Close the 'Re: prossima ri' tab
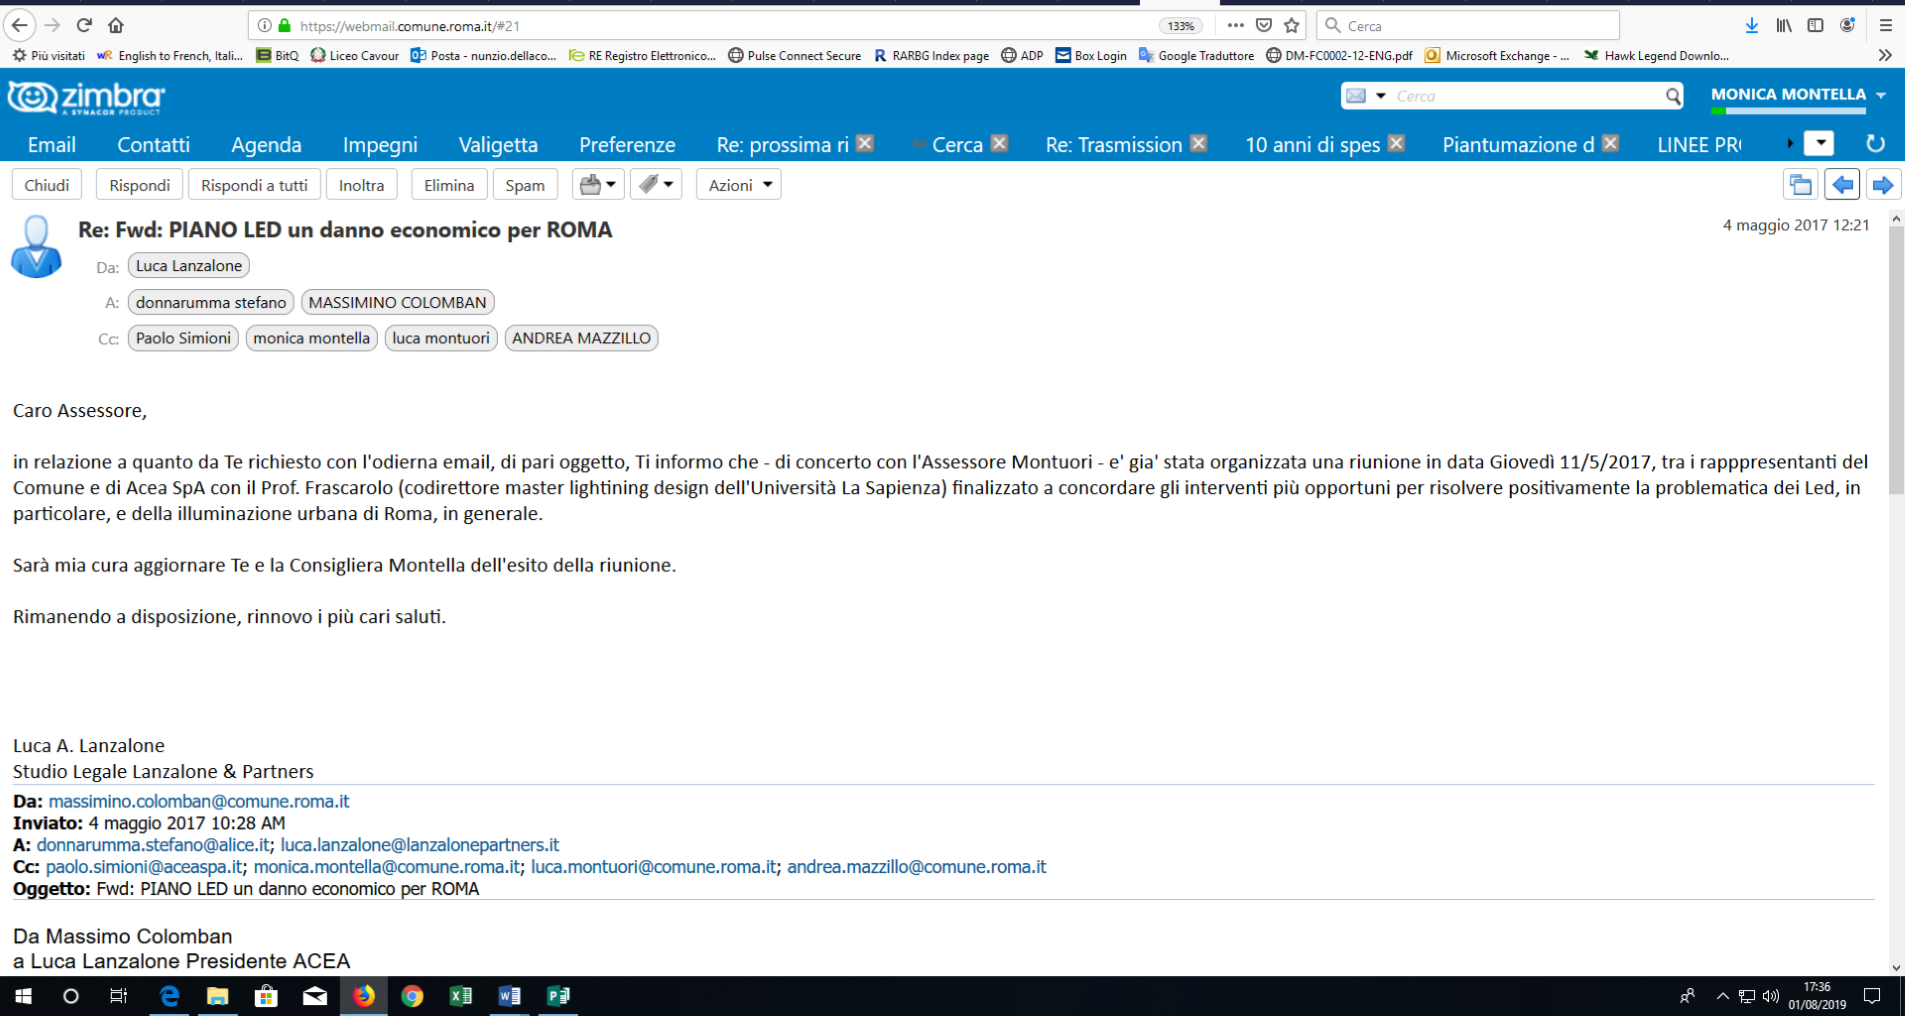Image resolution: width=1905 pixels, height=1017 pixels. [x=866, y=144]
